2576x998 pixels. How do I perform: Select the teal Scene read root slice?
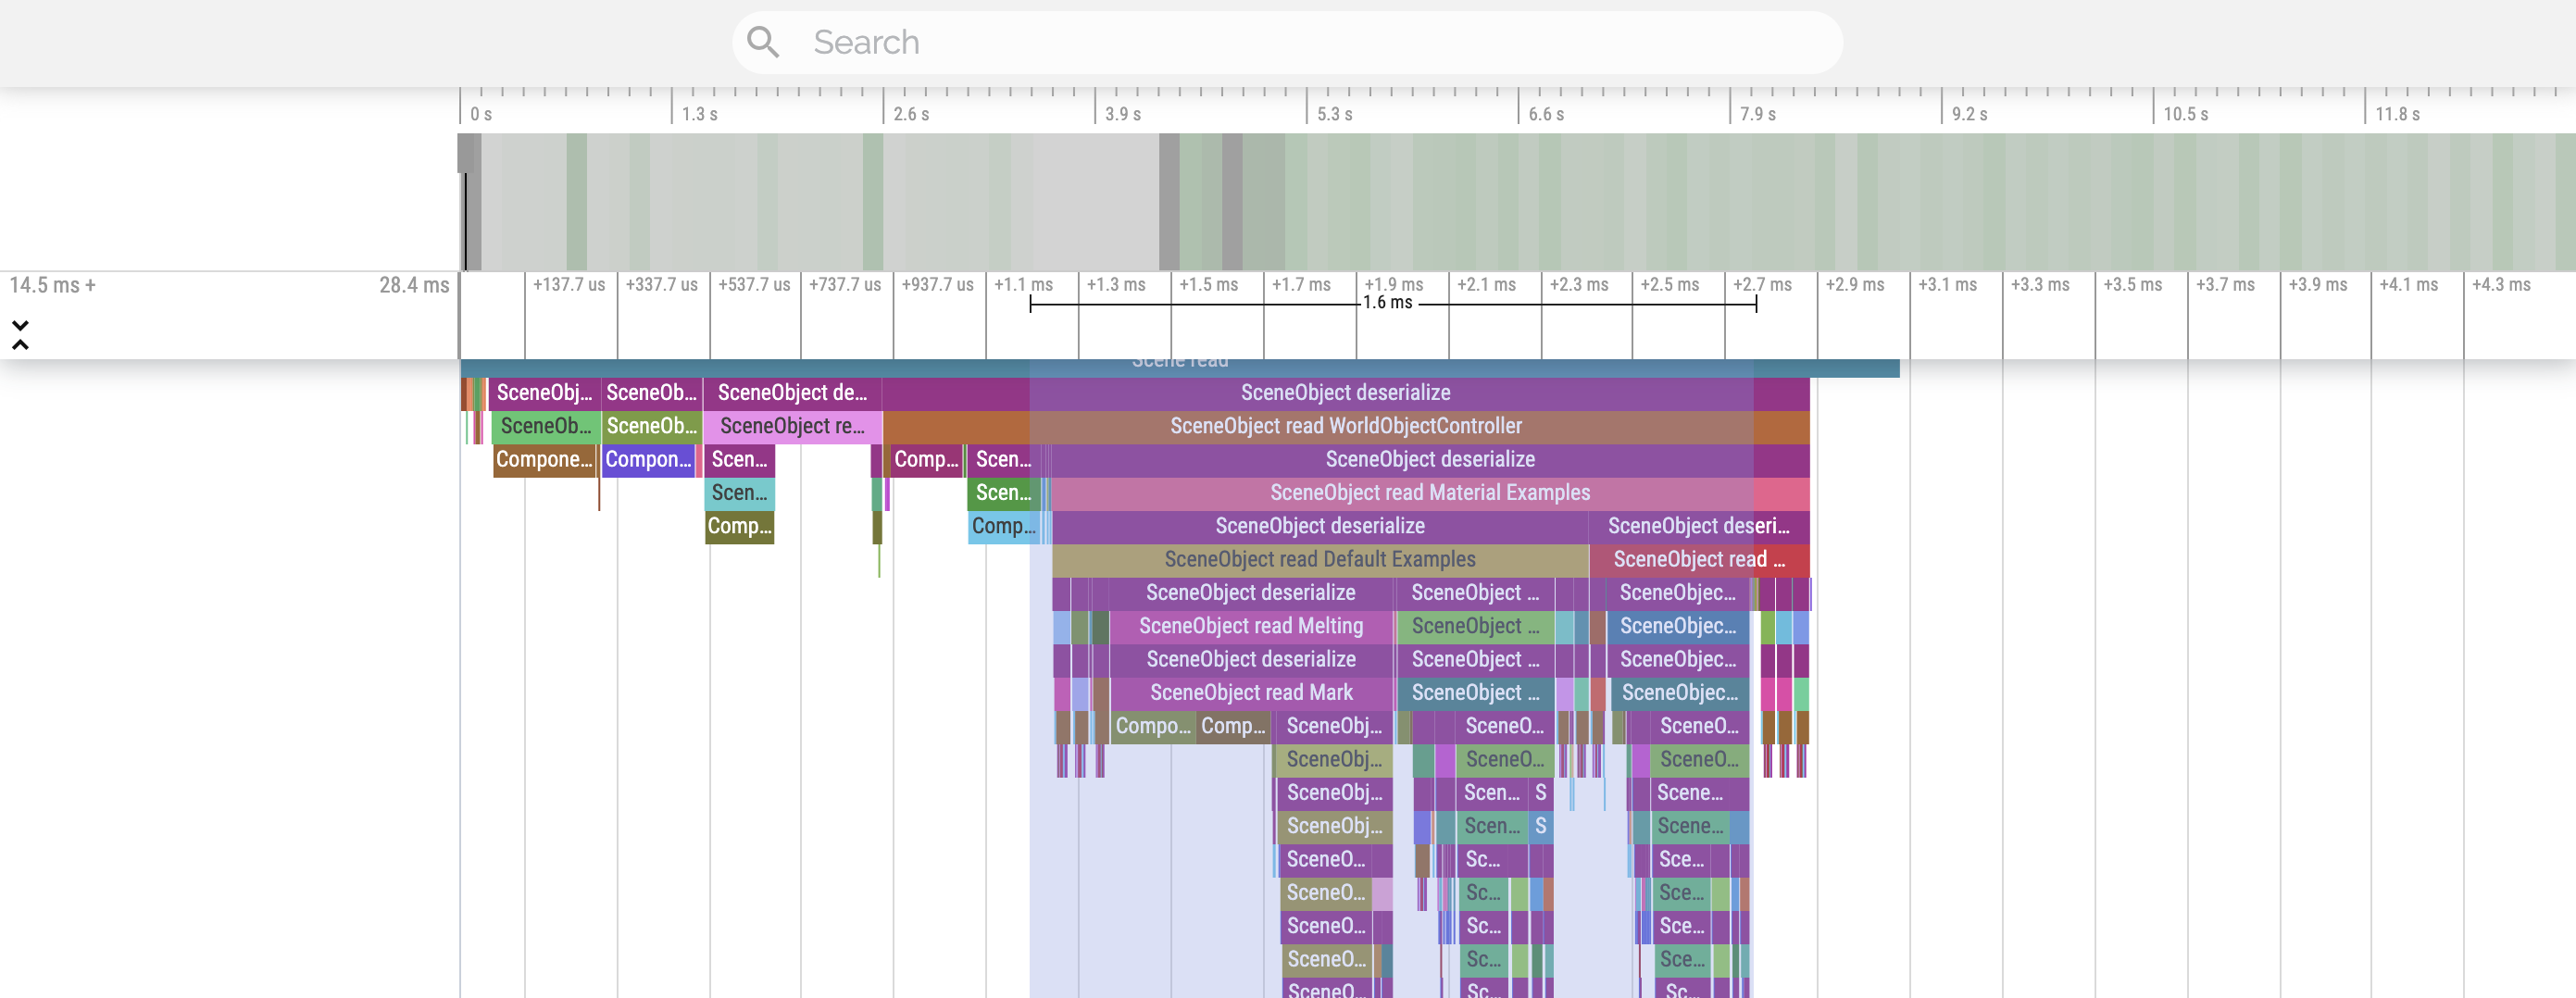(1180, 366)
